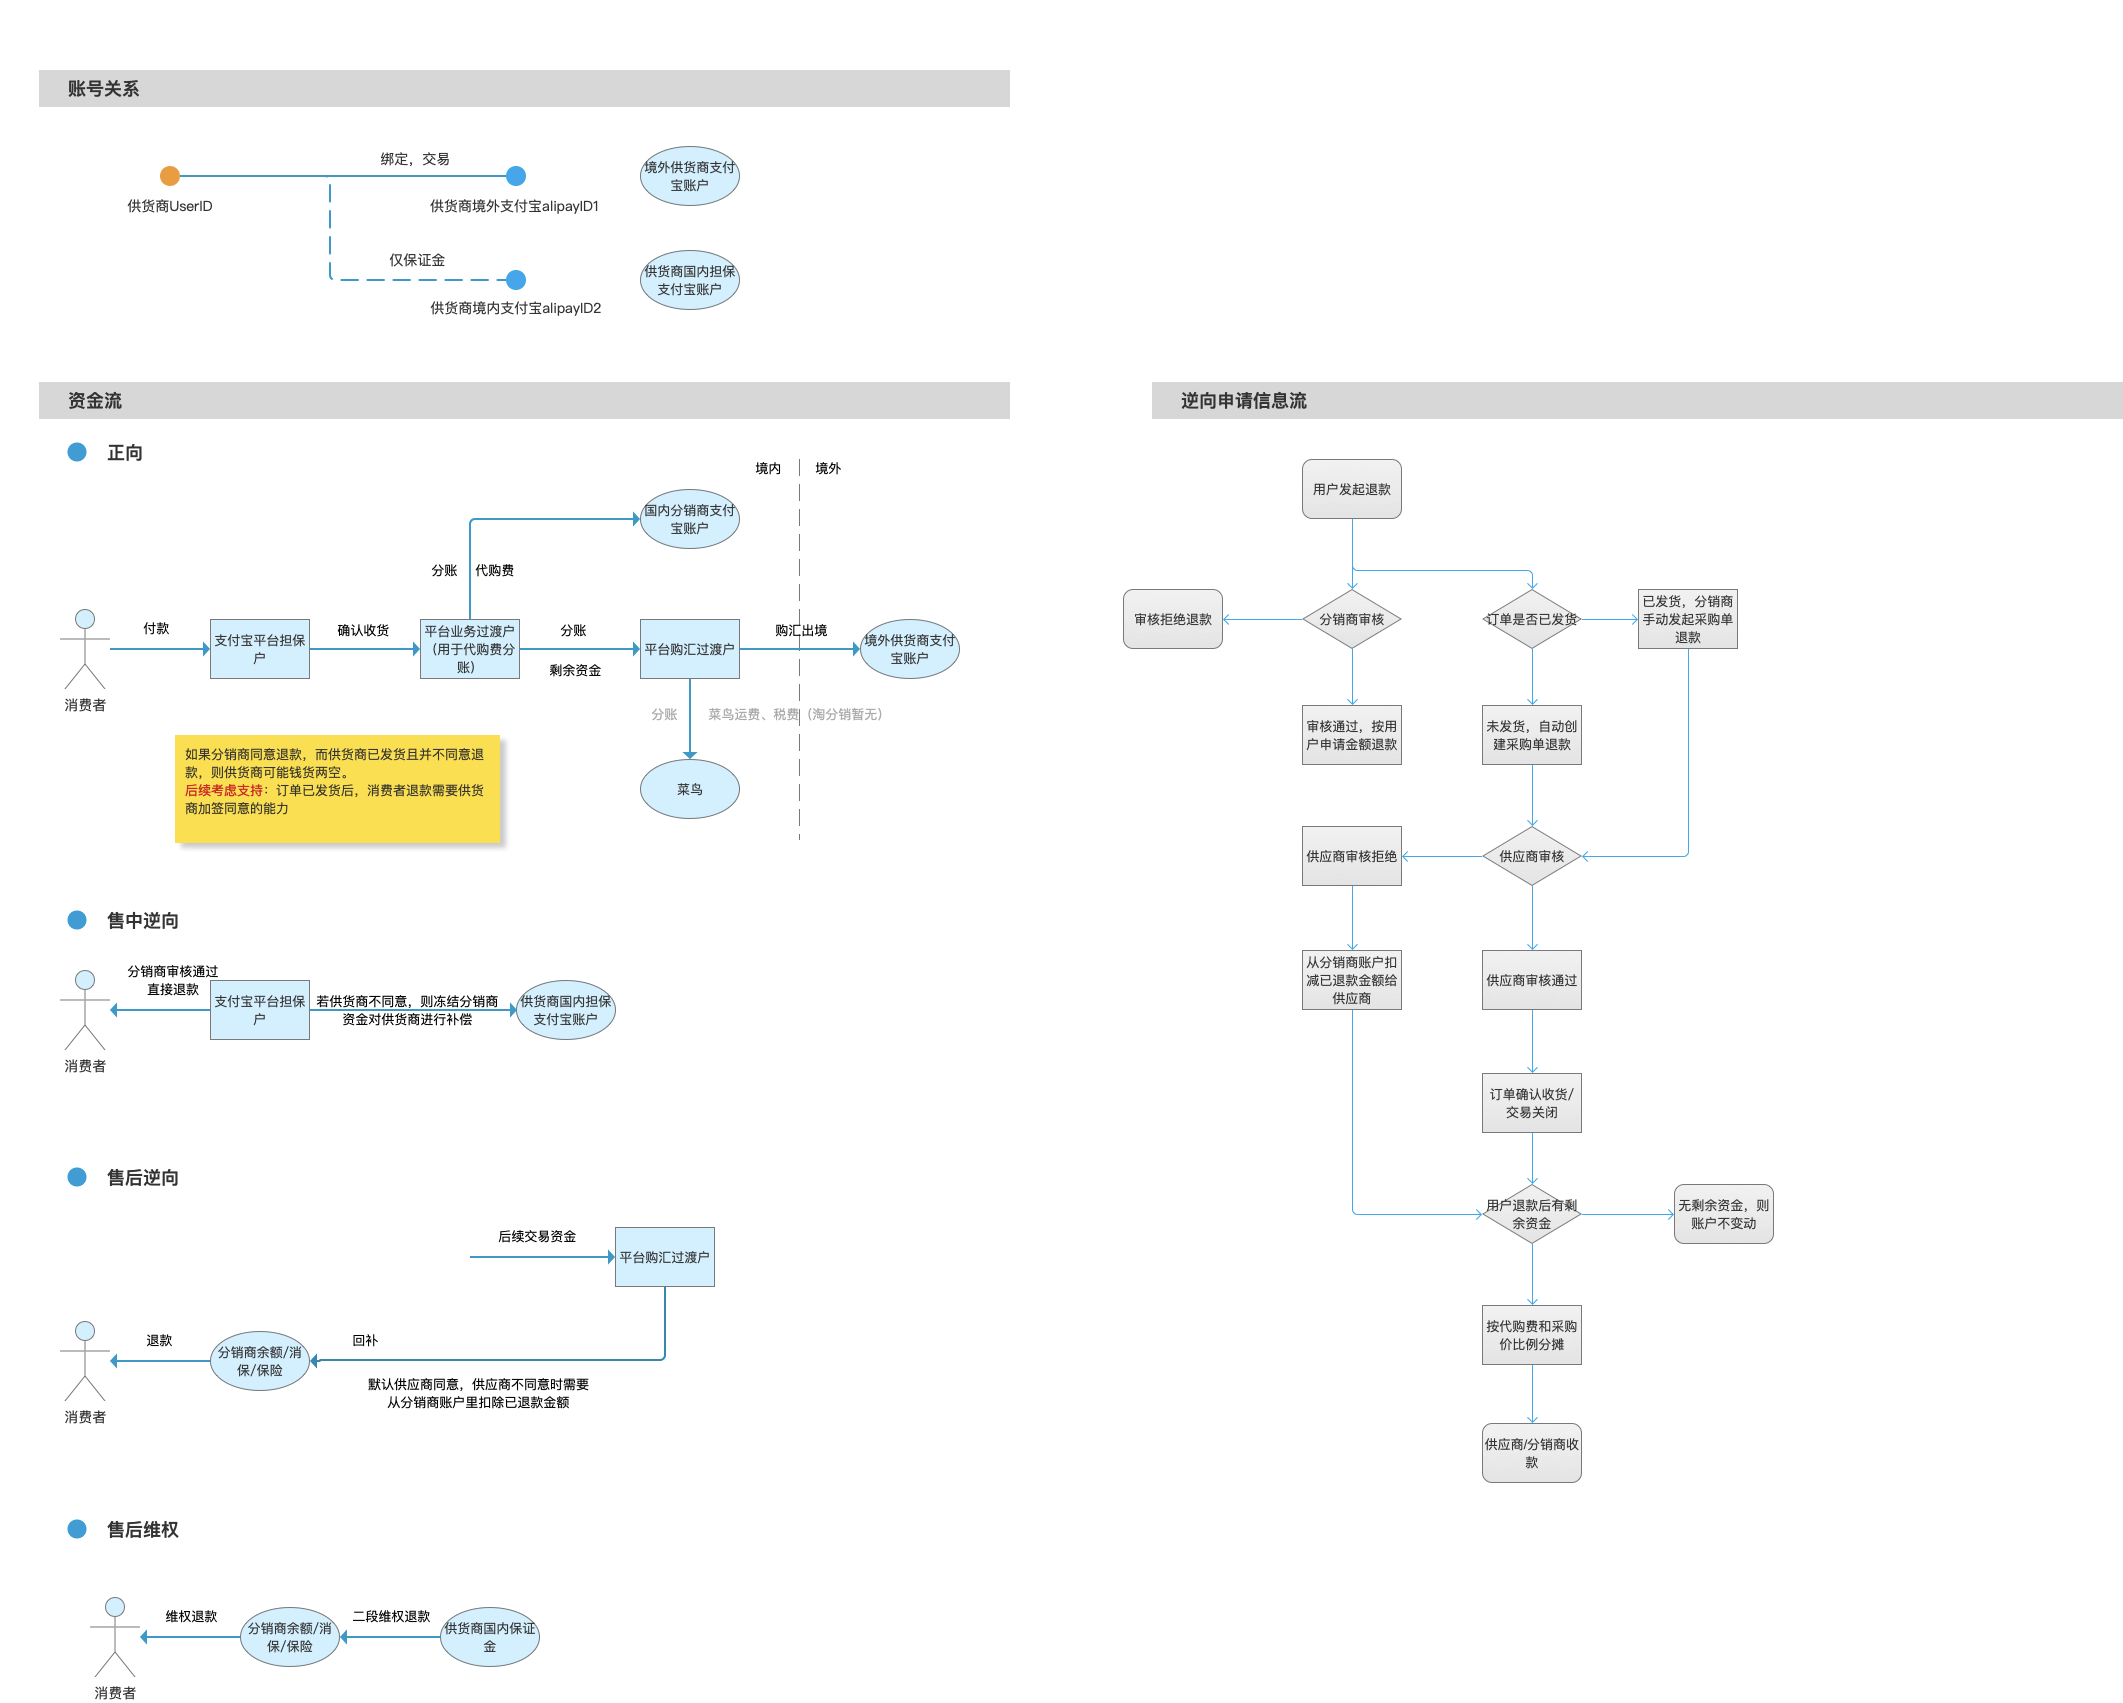
Task: Click the 消费者 stick figure next to 付款
Action: click(x=85, y=650)
